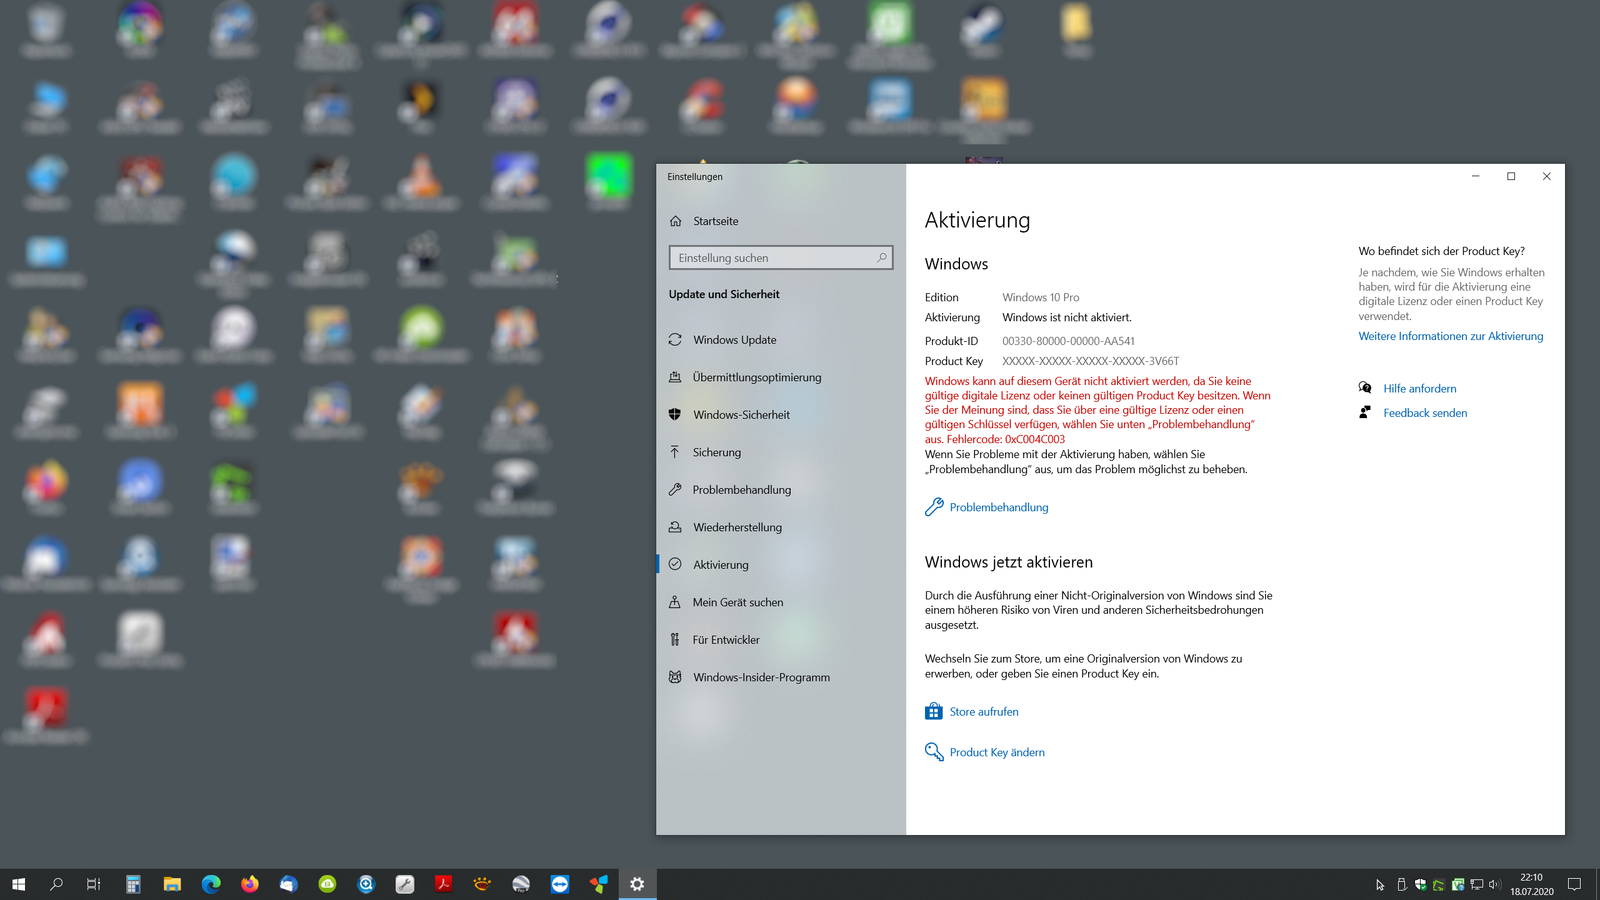Open TeamViewer from the taskbar

tap(560, 884)
